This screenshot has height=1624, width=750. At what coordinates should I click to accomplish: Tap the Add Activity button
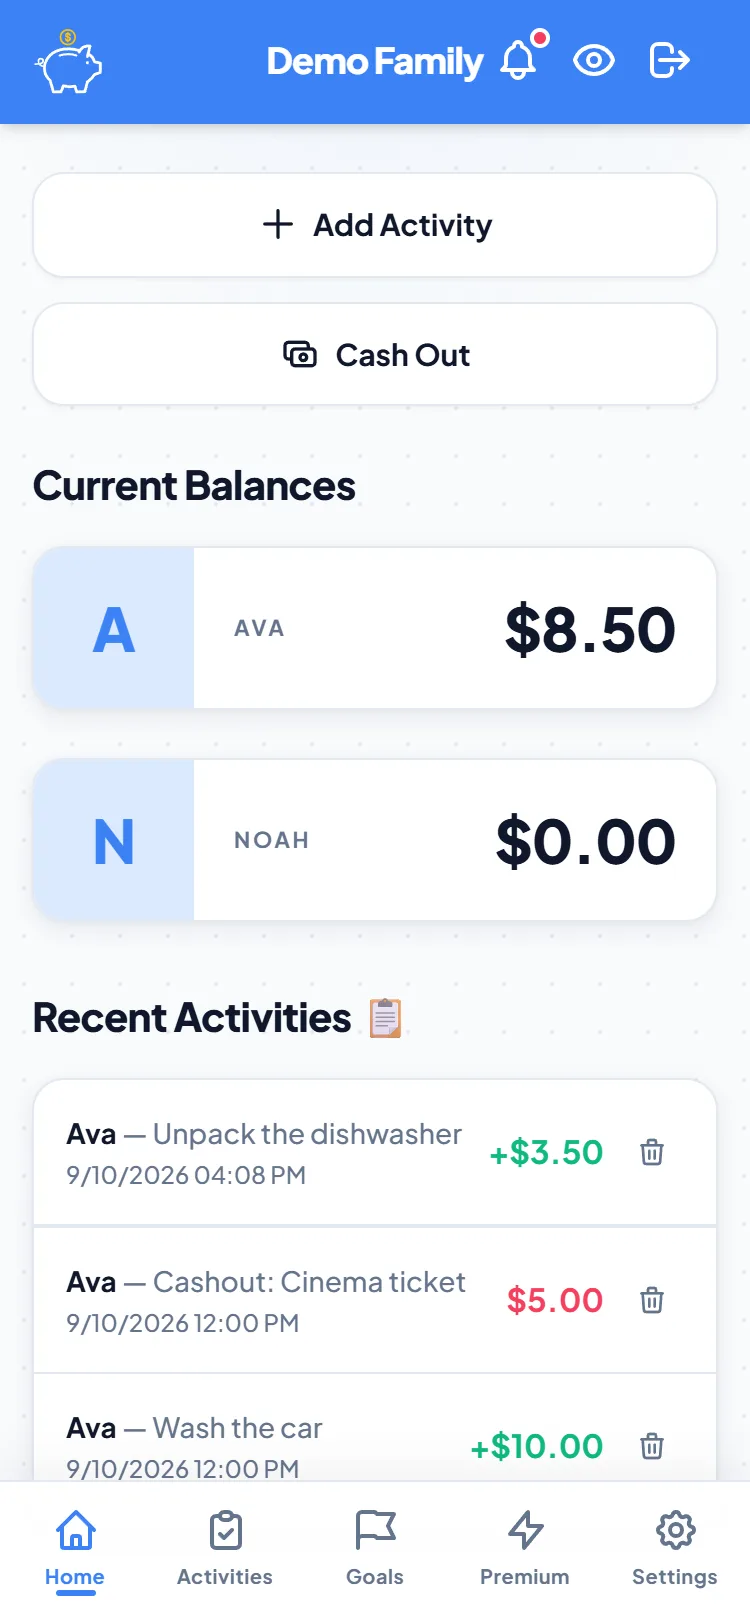pyautogui.click(x=375, y=225)
